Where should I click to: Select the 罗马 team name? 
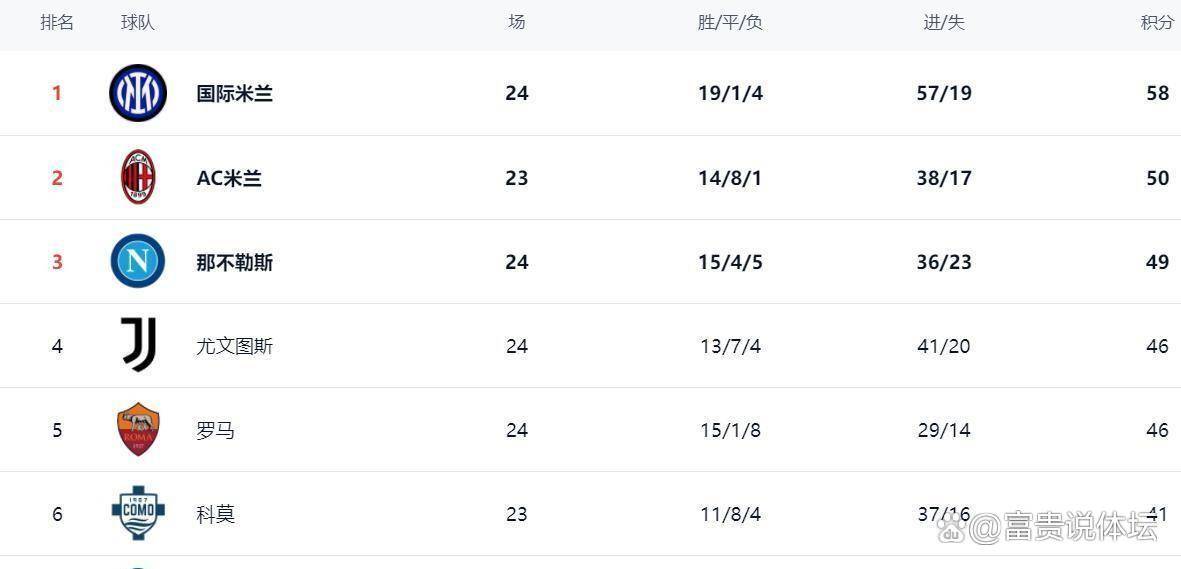tap(215, 430)
